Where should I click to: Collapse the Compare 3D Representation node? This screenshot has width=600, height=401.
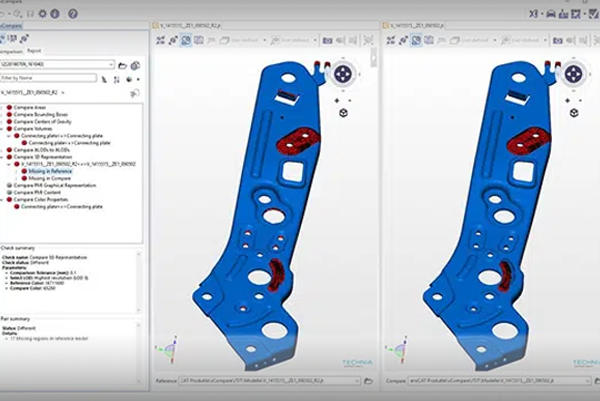[x=5, y=157]
